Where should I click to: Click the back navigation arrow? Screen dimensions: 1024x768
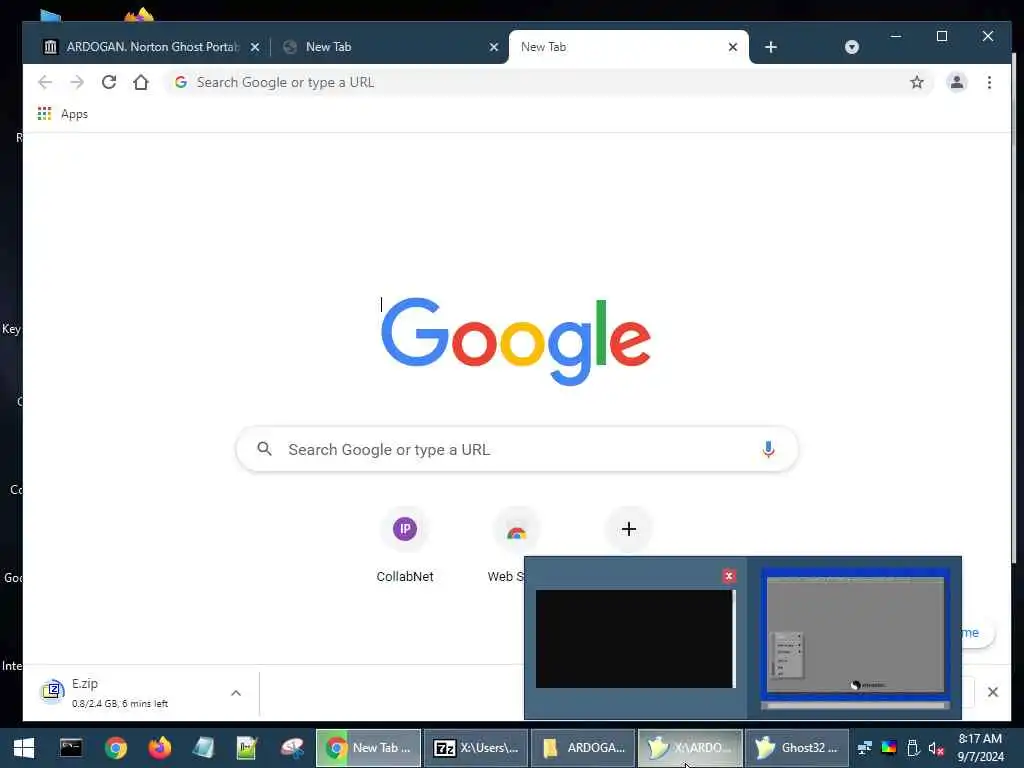tap(45, 82)
